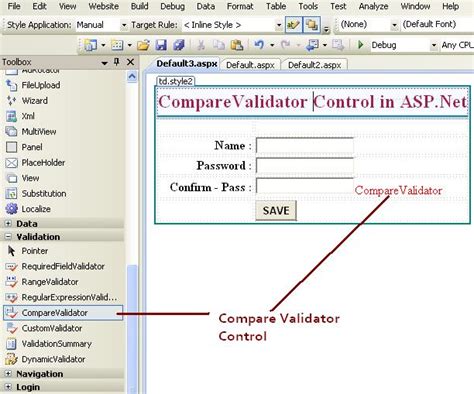Screen dimensions: 474x394
Task: Switch to the Default2.aspx tab
Action: [314, 65]
